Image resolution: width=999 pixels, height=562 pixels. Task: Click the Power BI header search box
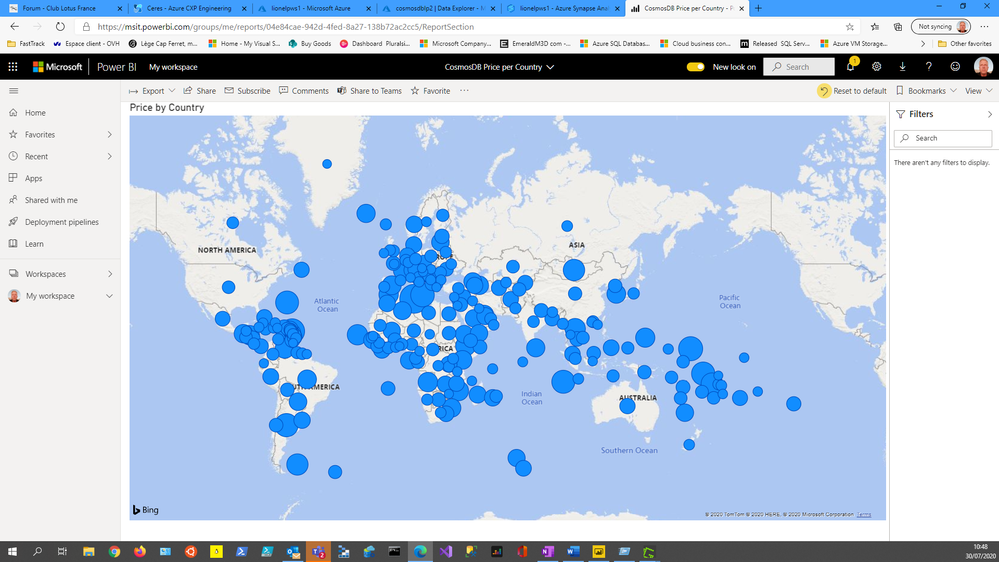point(799,66)
